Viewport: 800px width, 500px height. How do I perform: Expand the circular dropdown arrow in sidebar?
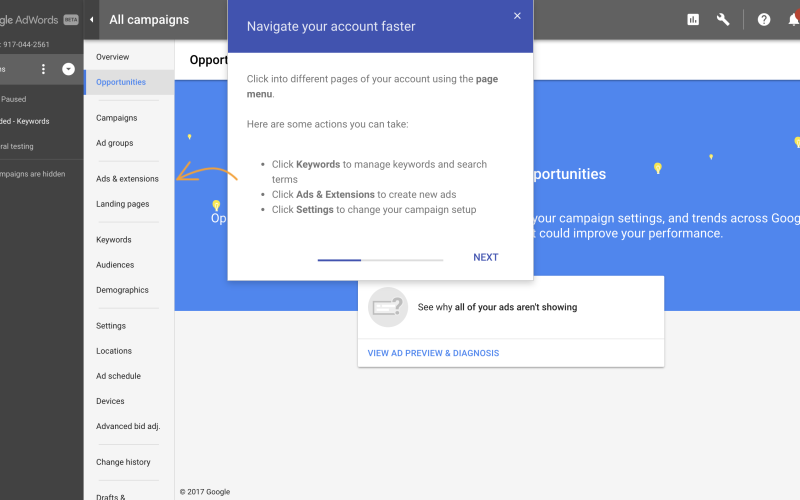(x=68, y=69)
